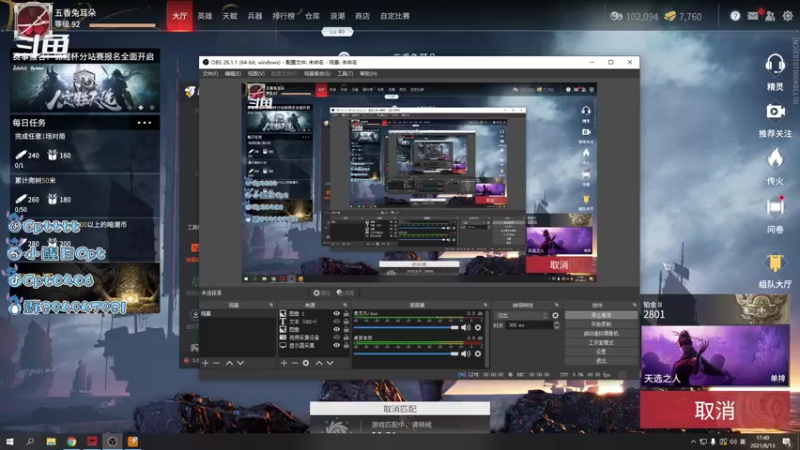The height and width of the screenshot is (450, 800).
Task: Open source properties gear in sources panel
Action: click(x=306, y=363)
